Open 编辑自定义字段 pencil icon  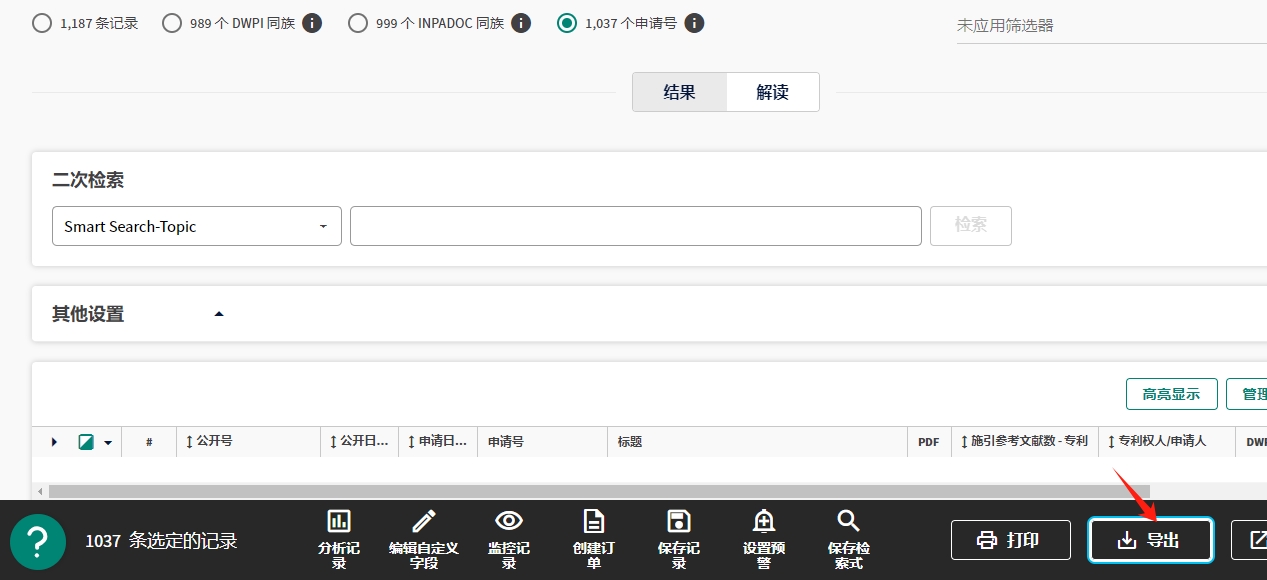424,521
